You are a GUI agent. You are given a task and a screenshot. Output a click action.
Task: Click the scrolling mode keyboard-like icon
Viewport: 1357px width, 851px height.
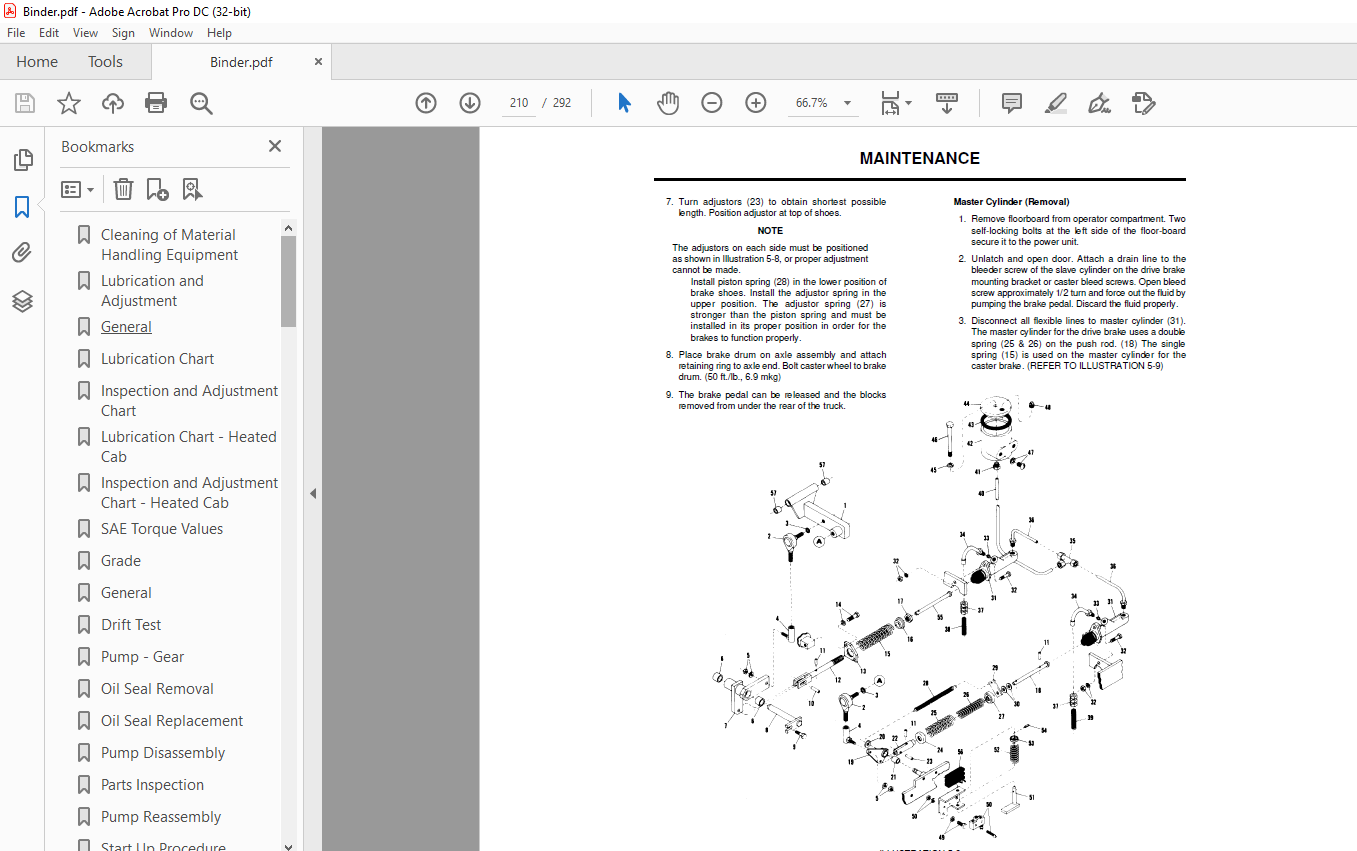point(947,103)
